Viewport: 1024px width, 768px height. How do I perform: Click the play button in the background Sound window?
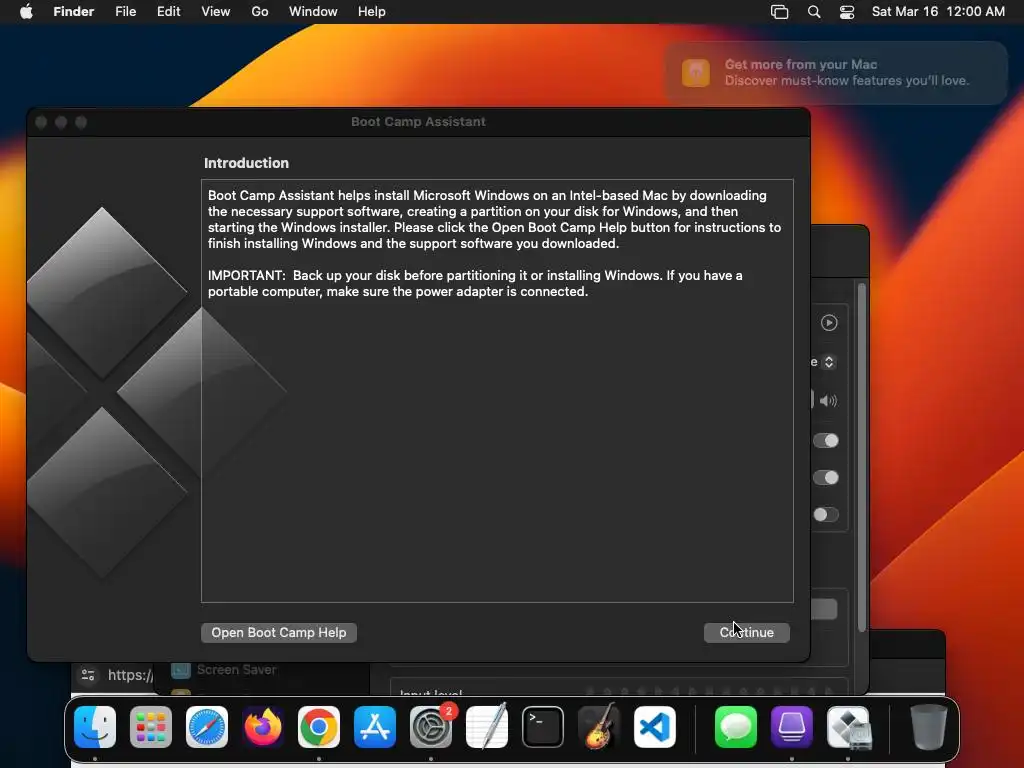tap(829, 323)
